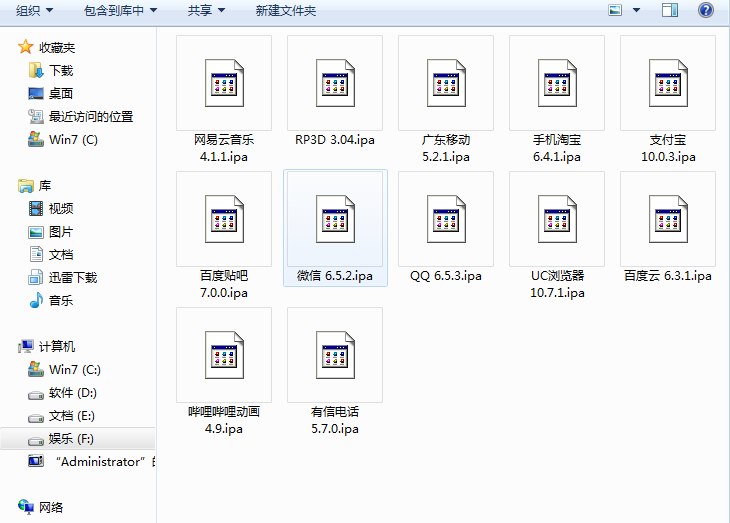Open drive 文档 (E:)
730x523 pixels.
(72, 416)
